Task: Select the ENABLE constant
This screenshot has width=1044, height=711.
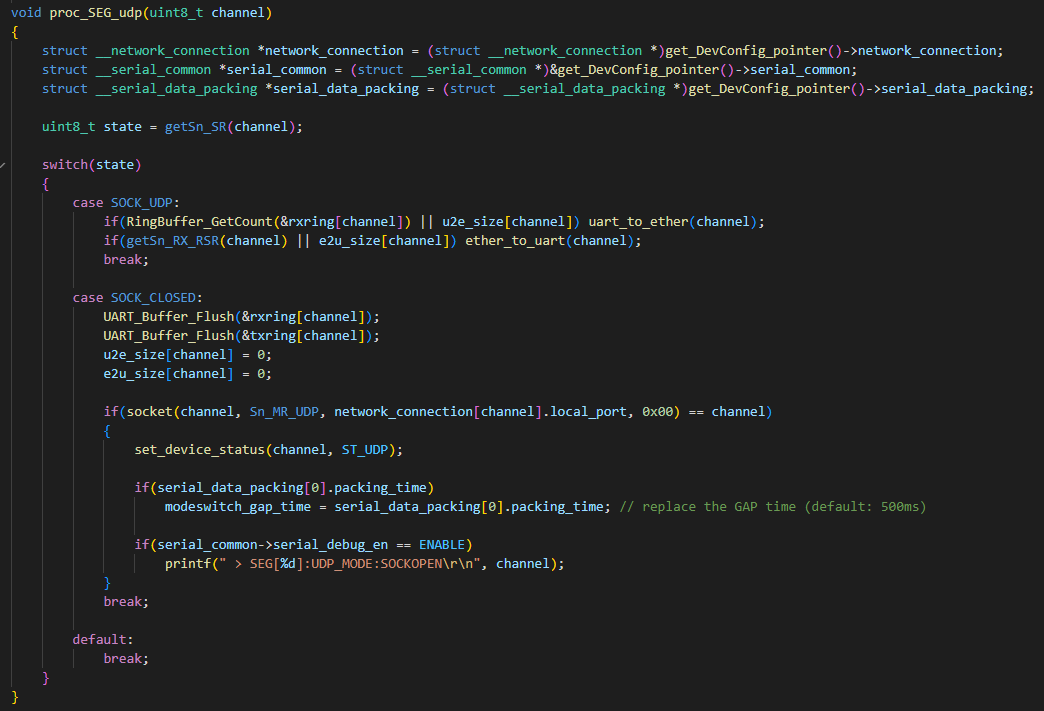Action: [442, 545]
